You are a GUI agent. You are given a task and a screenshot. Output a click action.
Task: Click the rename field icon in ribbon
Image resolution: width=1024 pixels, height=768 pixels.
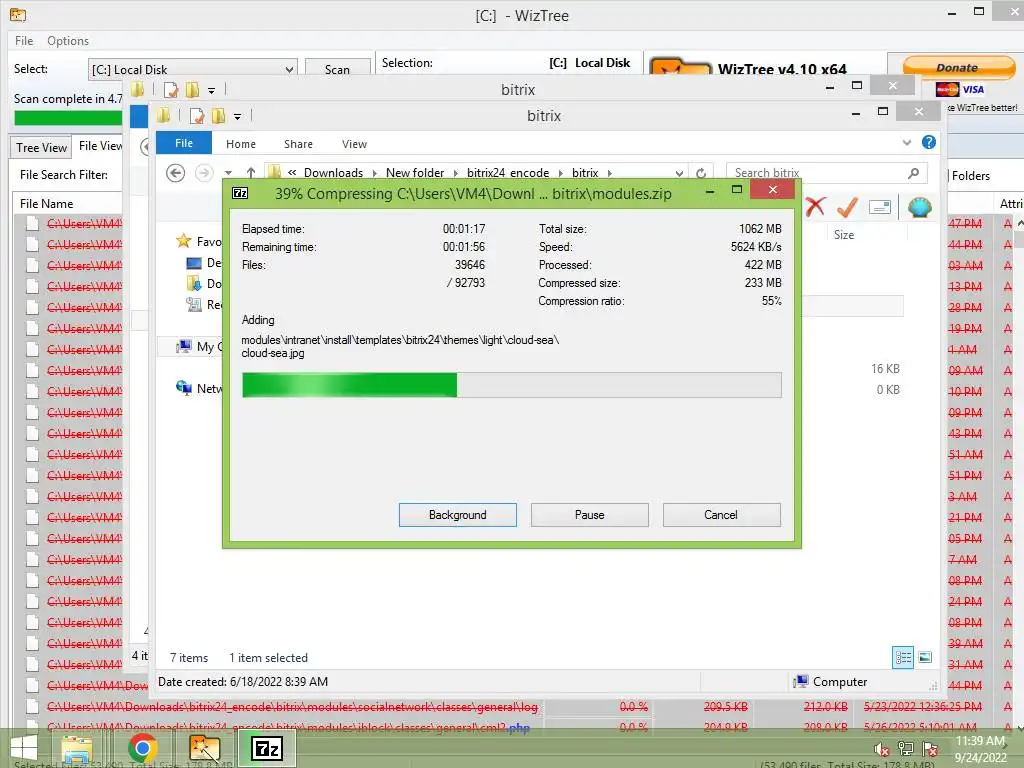click(x=880, y=208)
